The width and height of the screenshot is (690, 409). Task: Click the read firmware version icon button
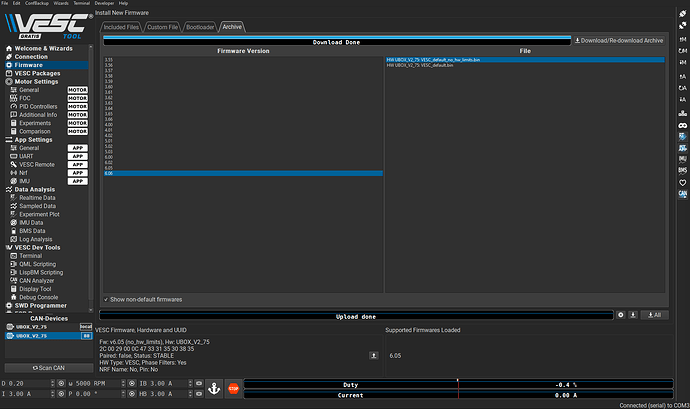(x=373, y=355)
